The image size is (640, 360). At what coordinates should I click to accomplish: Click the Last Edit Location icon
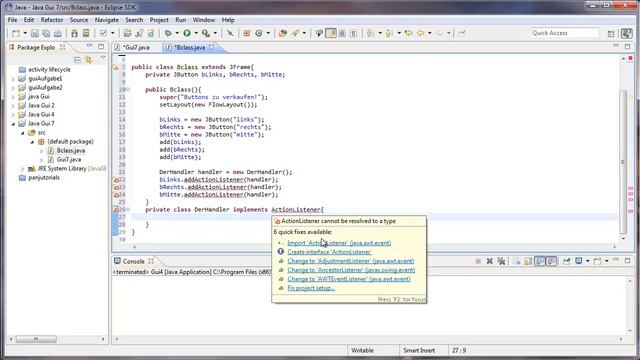click(x=408, y=33)
